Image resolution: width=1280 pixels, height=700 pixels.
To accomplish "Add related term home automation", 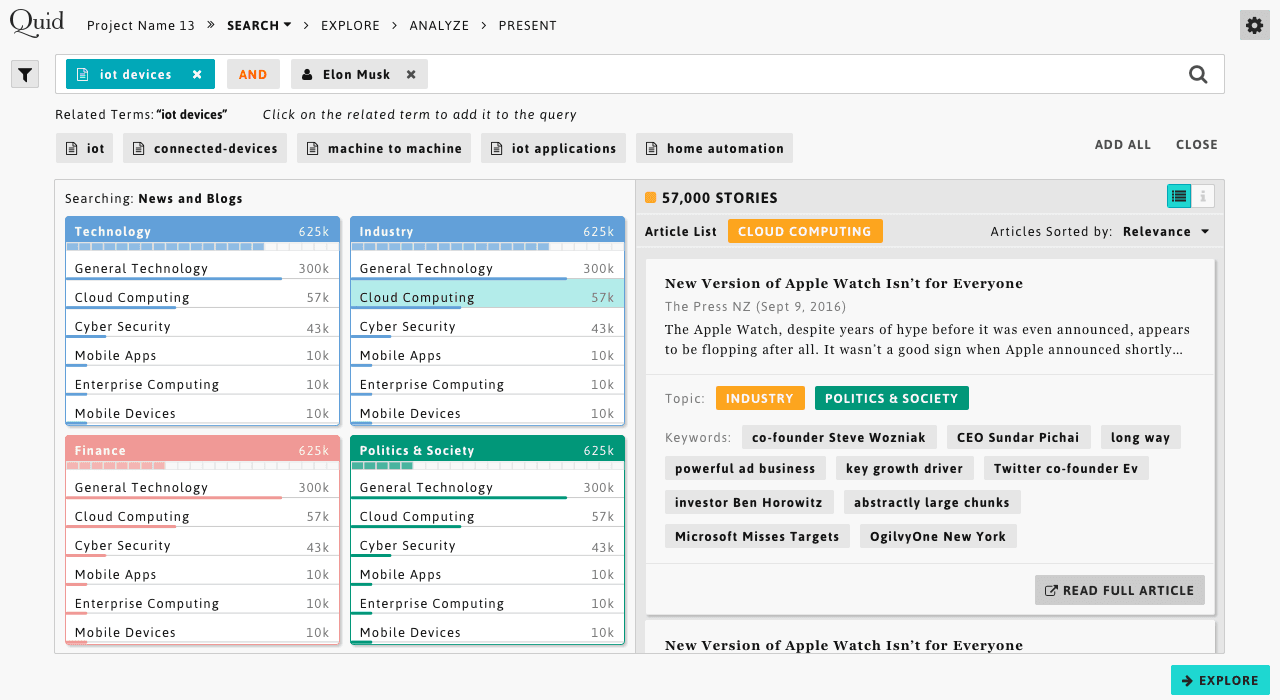I will click(714, 148).
